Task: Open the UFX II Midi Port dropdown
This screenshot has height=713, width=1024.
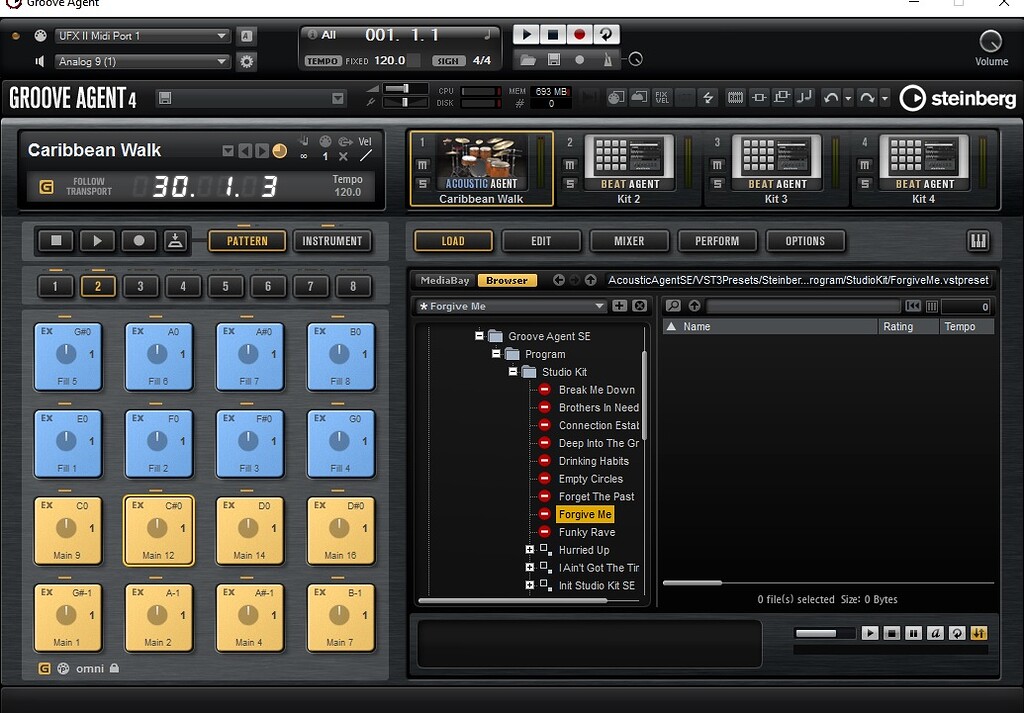Action: (x=141, y=35)
